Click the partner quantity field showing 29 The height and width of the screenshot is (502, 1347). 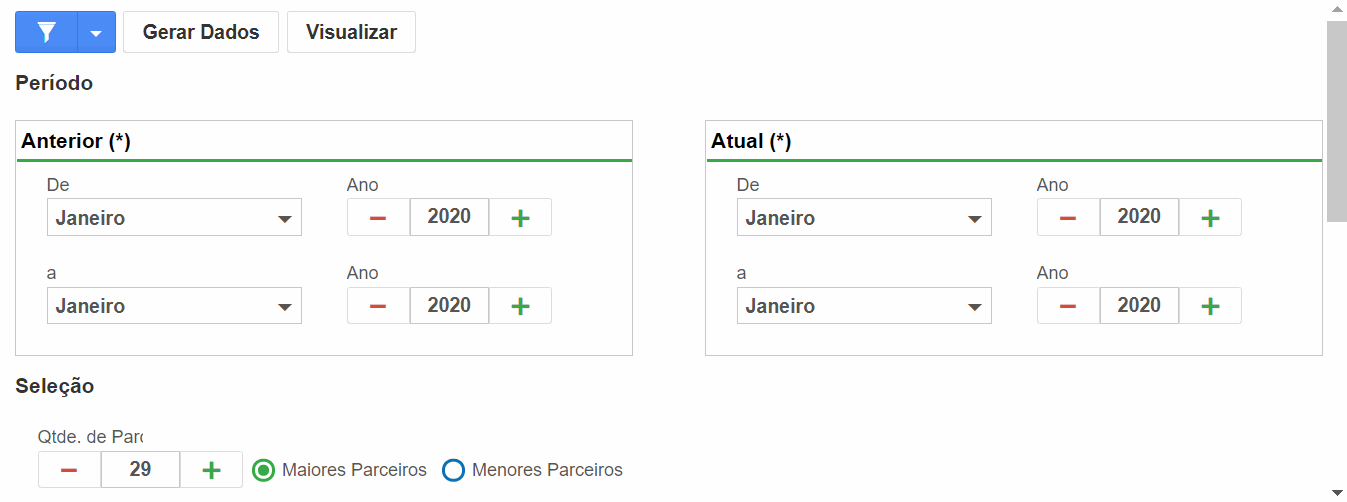click(x=140, y=470)
